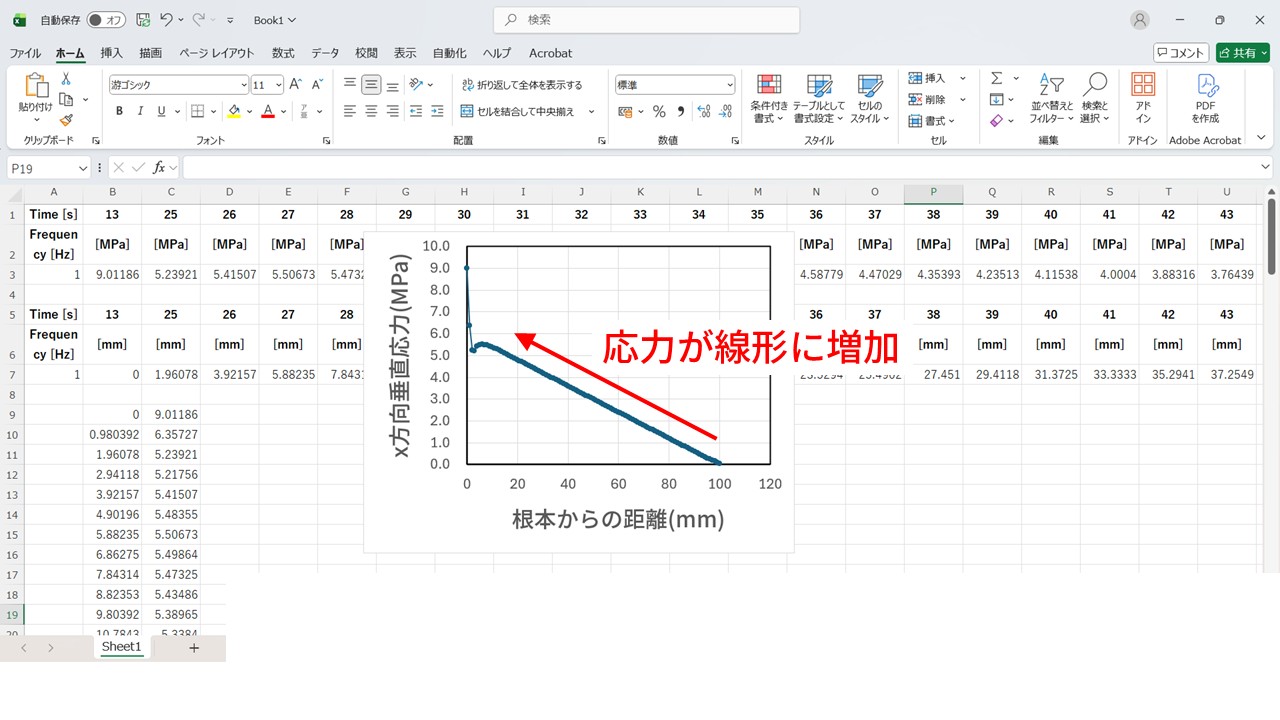
Task: Open the font name dropdown 游ゴシック
Action: (243, 85)
